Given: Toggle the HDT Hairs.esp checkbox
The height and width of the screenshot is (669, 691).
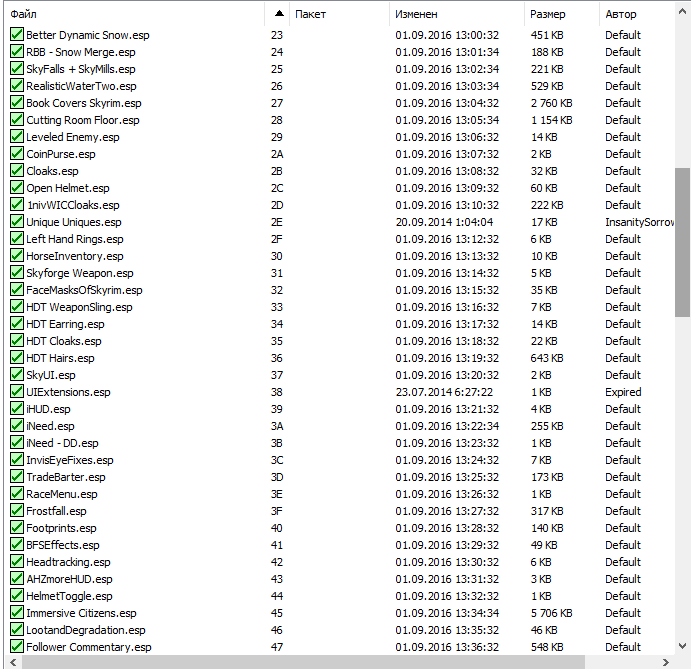Looking at the screenshot, I should pyautogui.click(x=17, y=357).
